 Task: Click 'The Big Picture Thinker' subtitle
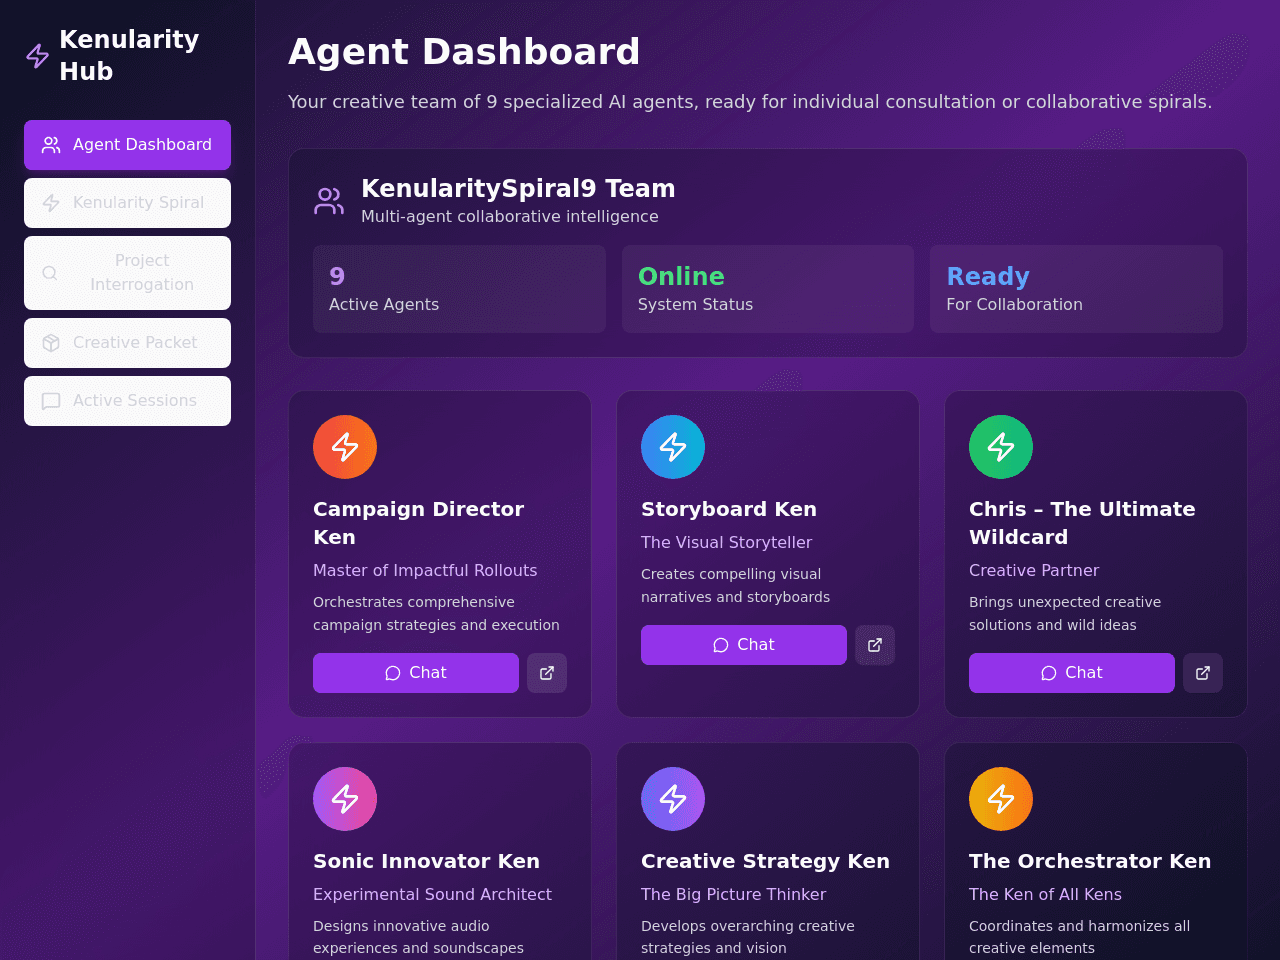(x=733, y=894)
